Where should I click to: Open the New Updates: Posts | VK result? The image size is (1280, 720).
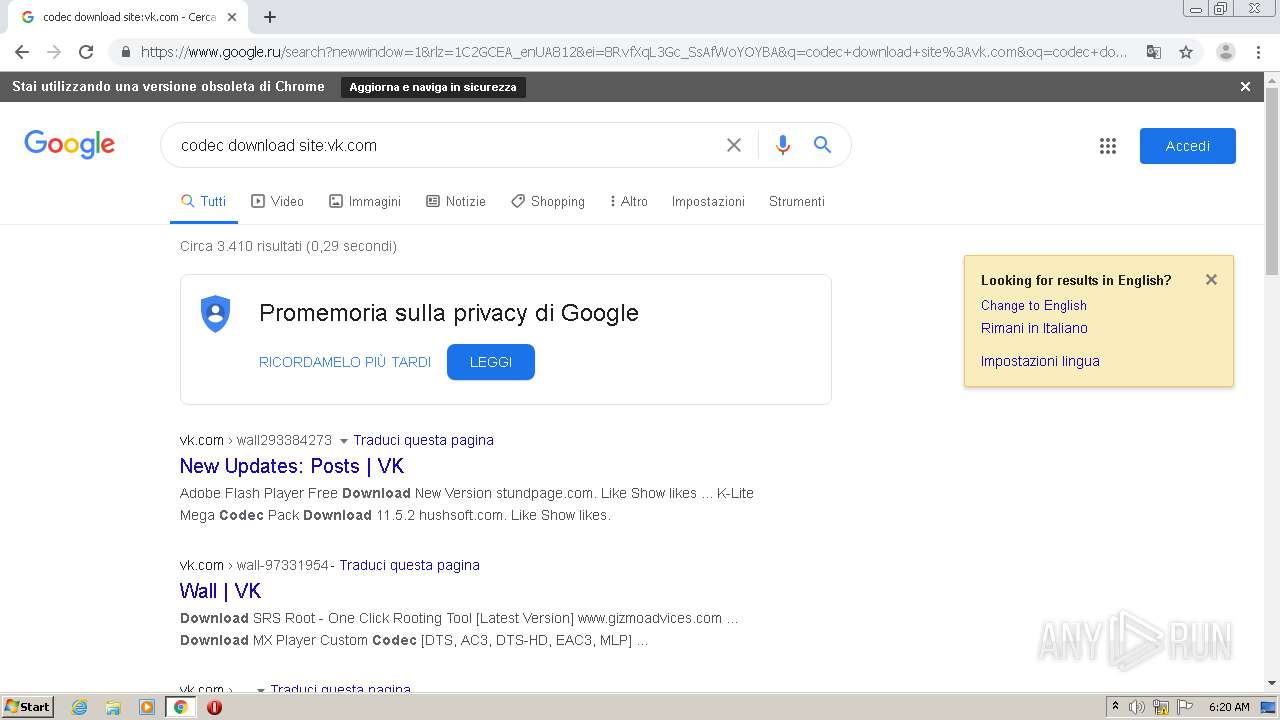tap(292, 466)
